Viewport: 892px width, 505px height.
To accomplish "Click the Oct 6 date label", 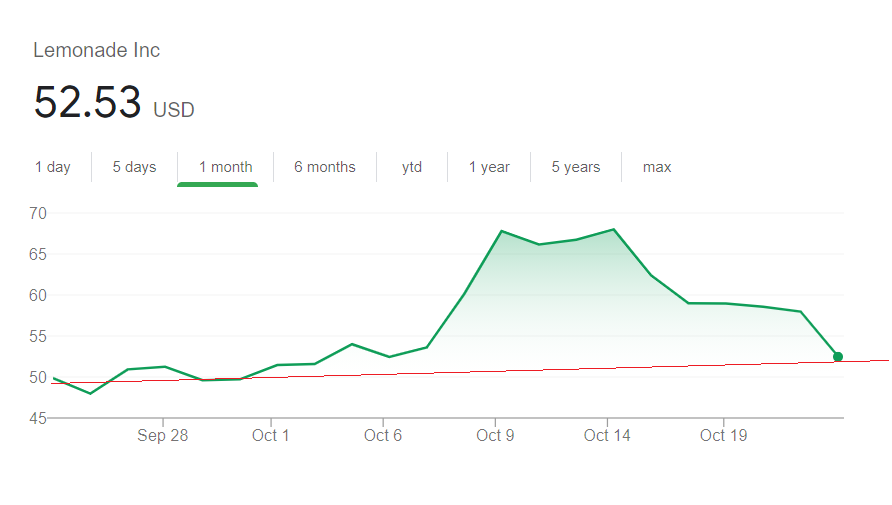I will pyautogui.click(x=383, y=436).
